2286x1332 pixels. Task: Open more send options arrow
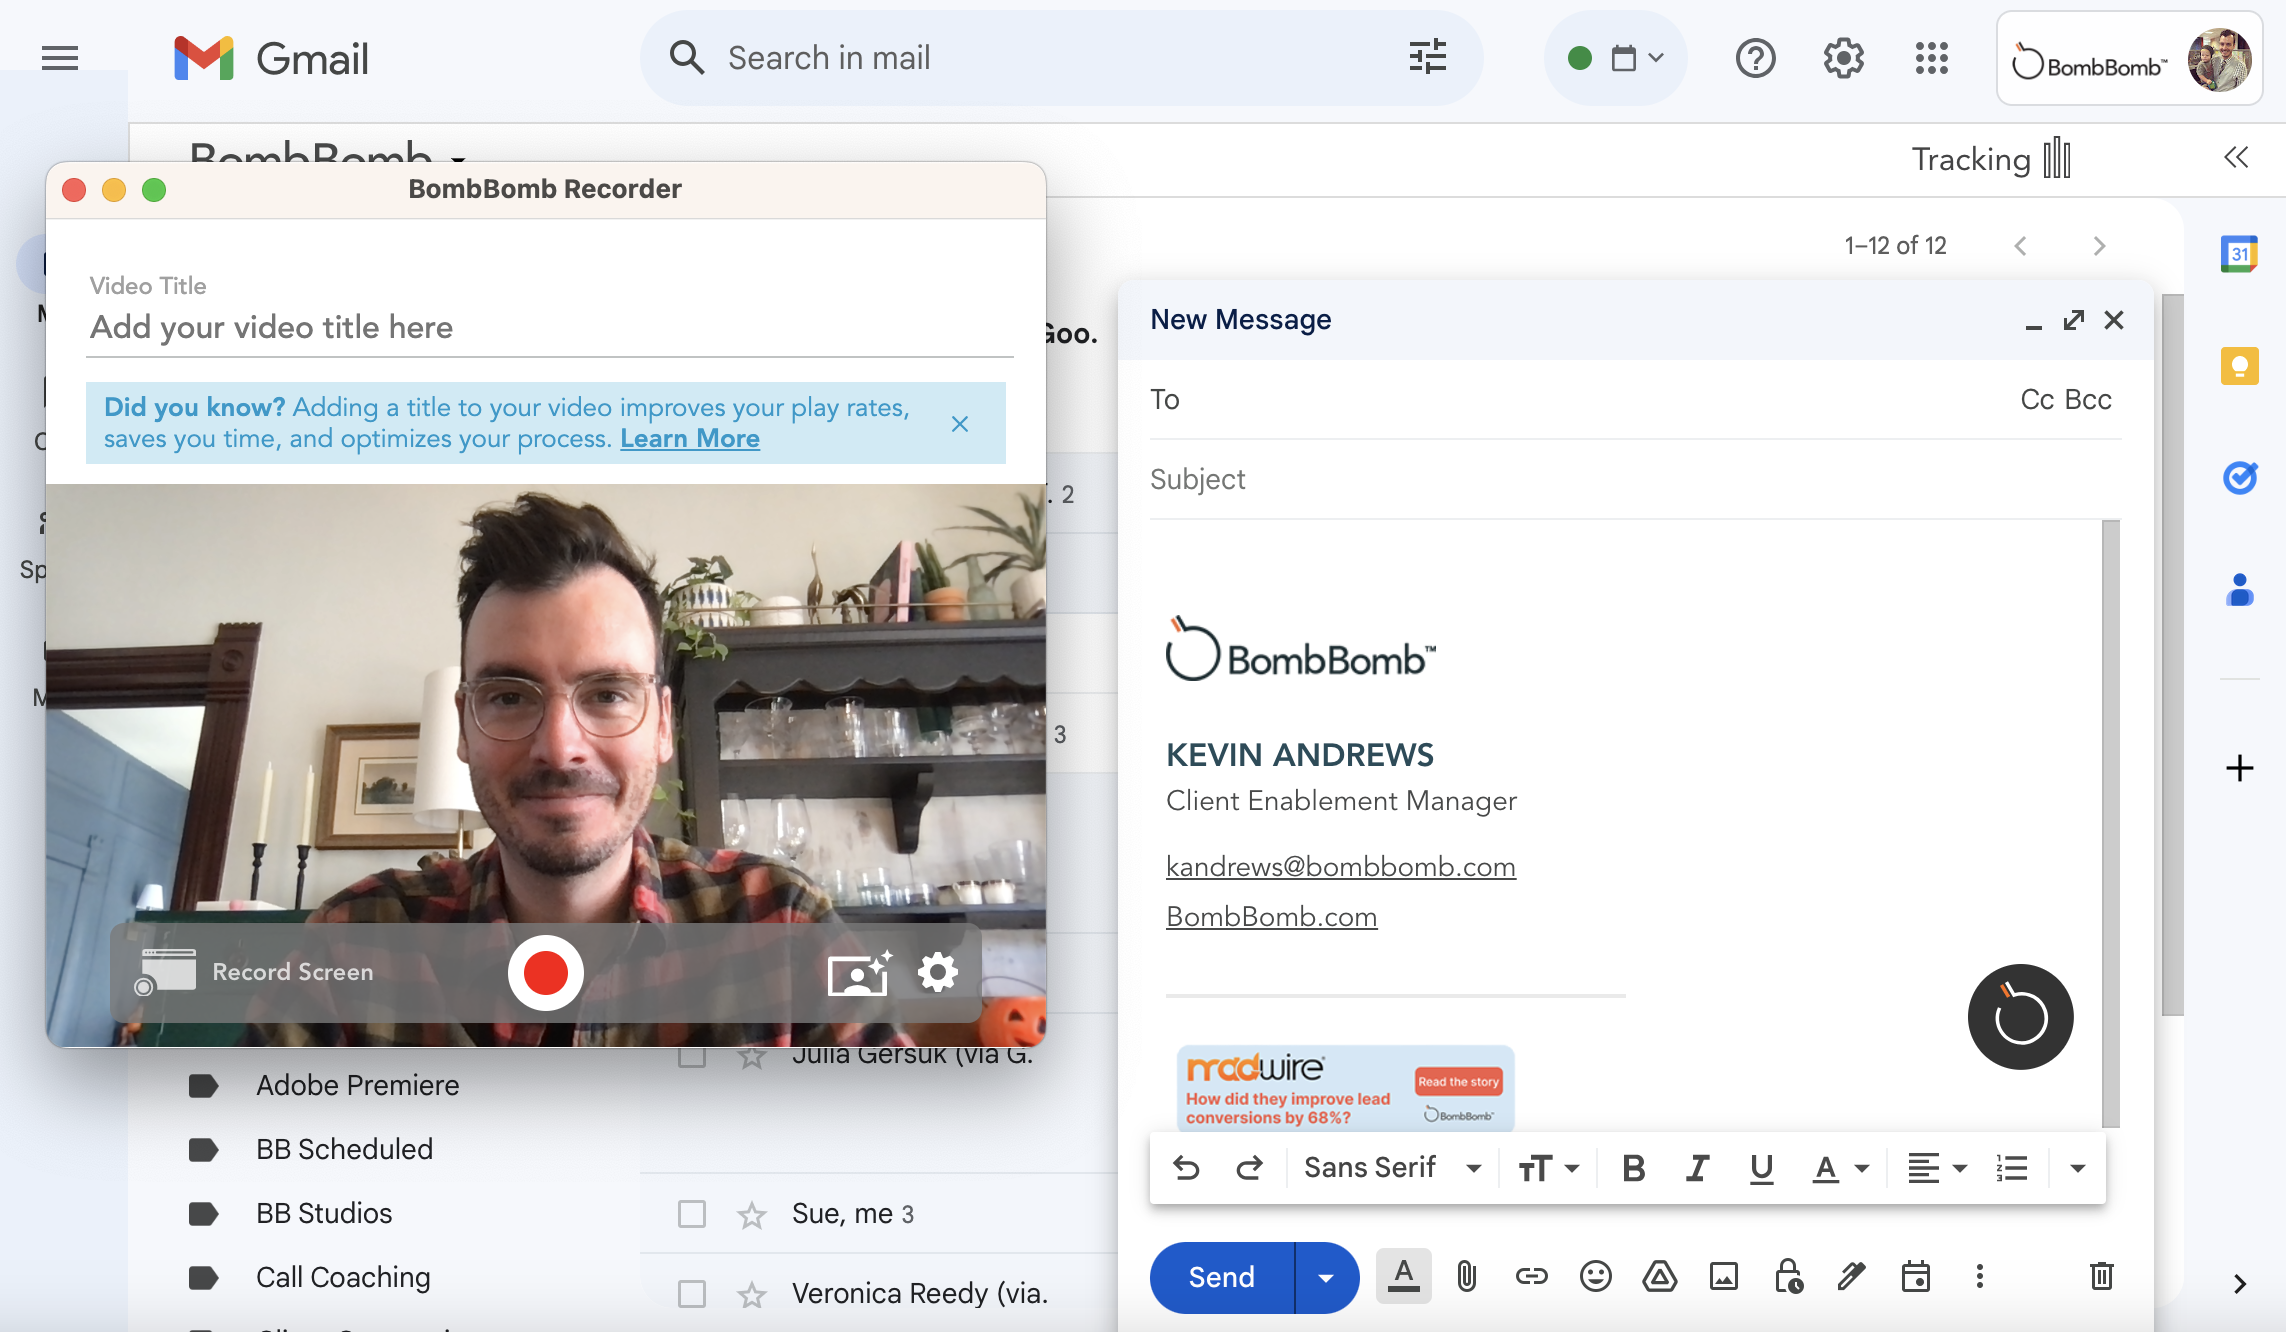pos(1326,1277)
